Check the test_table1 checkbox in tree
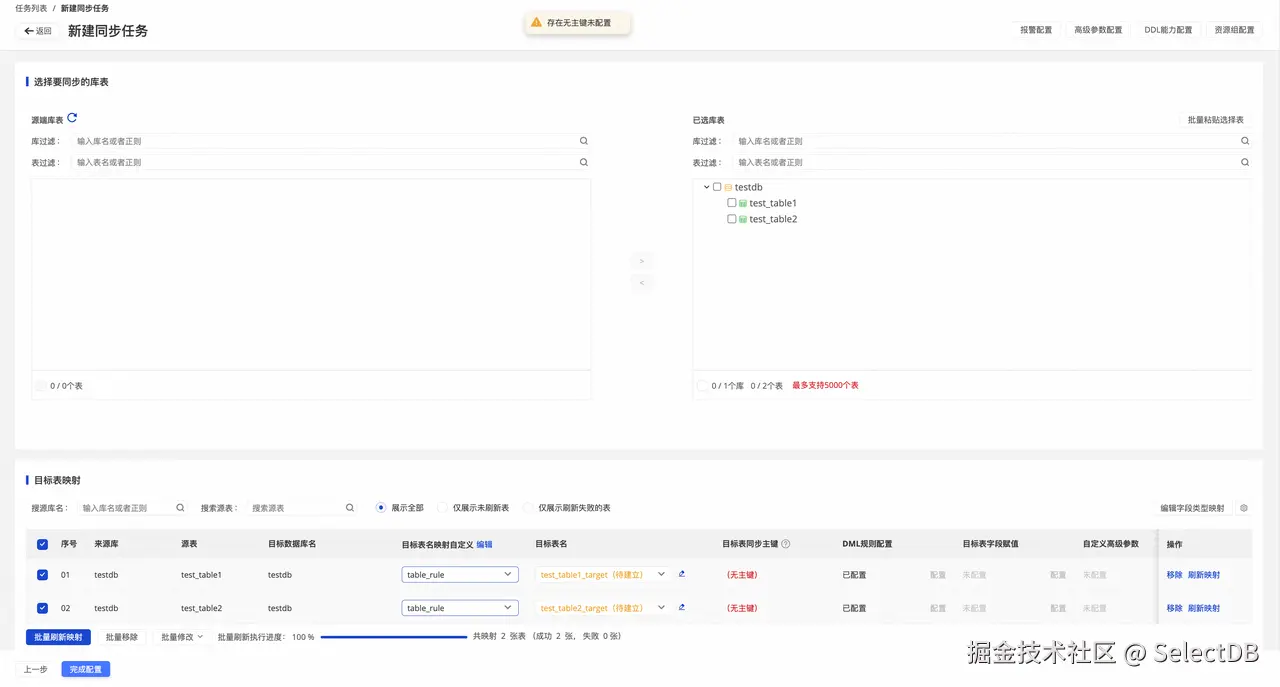This screenshot has width=1280, height=687. [732, 203]
